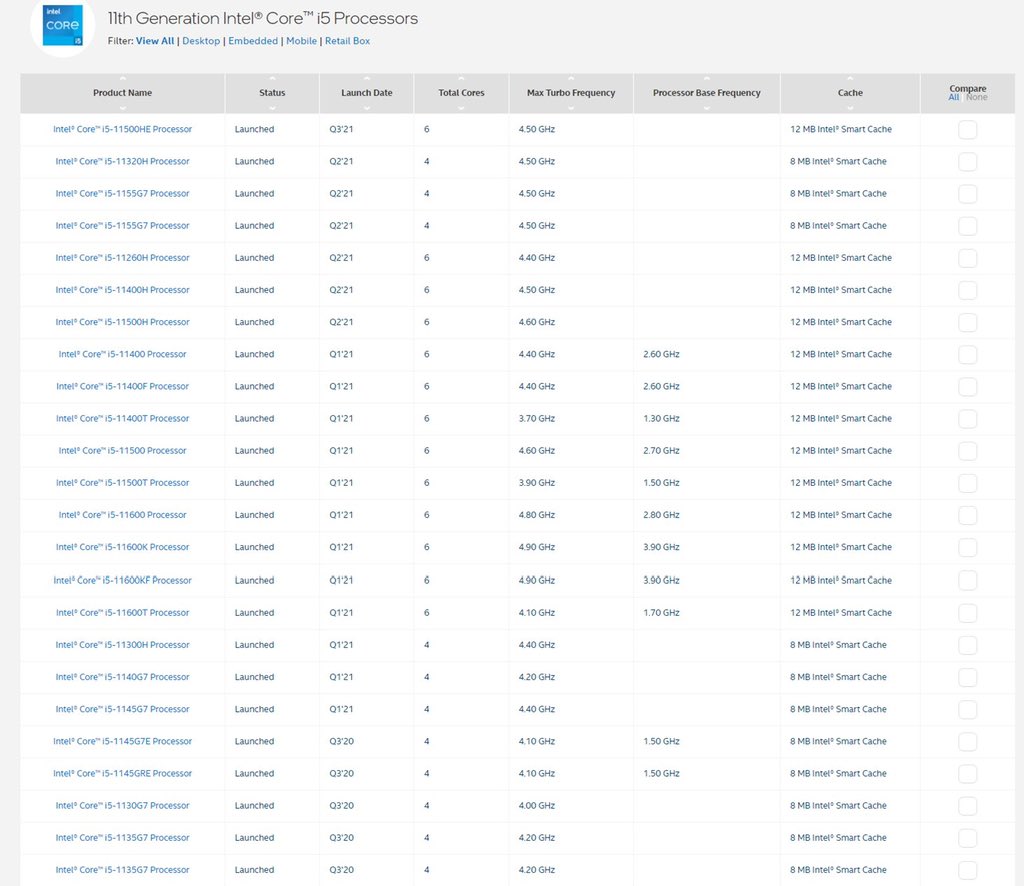Check compare box for i5-11500 Processor

tap(967, 451)
